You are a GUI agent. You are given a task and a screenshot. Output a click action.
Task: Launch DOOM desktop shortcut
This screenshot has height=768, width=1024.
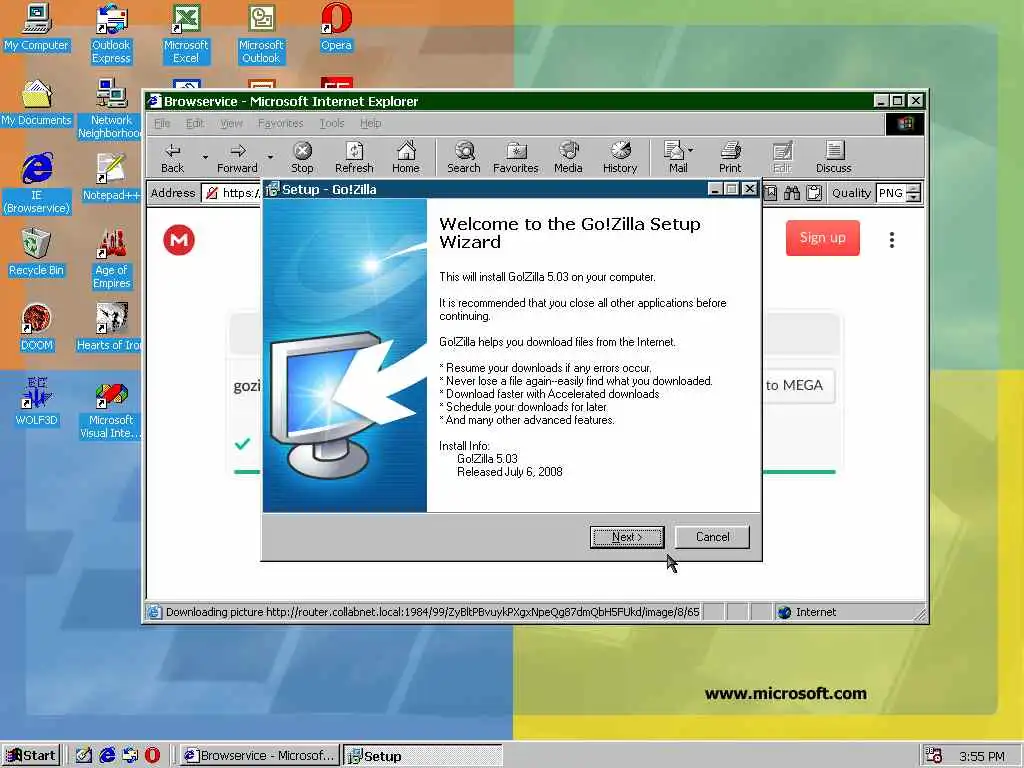pos(37,328)
